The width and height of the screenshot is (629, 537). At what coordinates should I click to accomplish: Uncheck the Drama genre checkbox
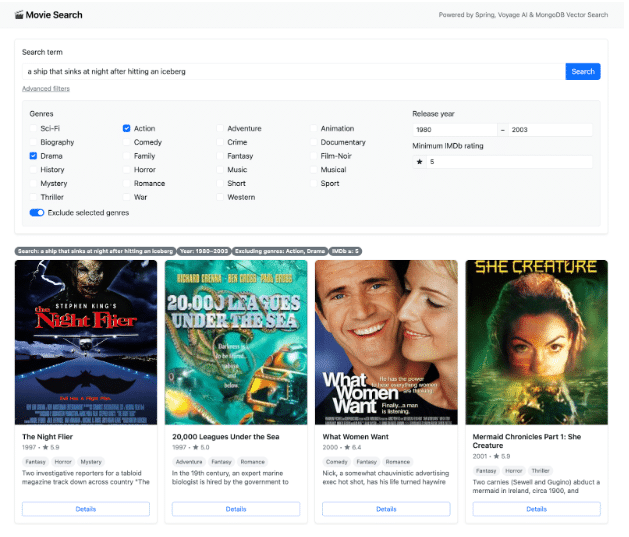(33, 156)
